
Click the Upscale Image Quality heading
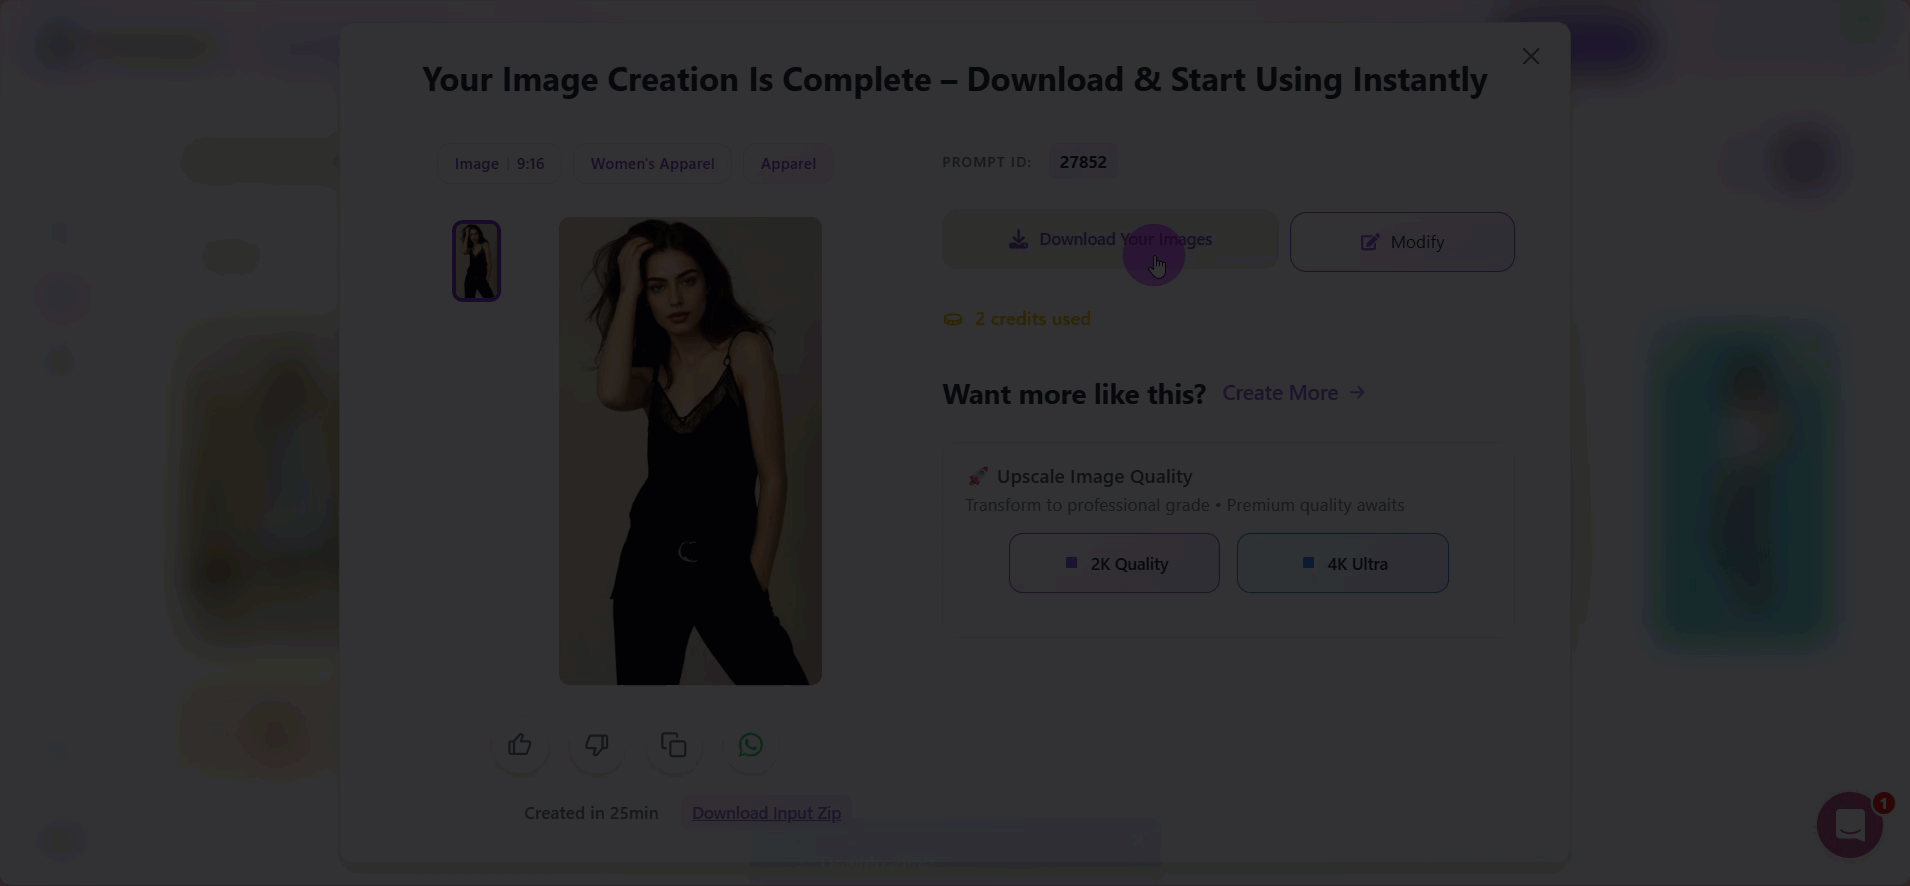pos(1093,477)
